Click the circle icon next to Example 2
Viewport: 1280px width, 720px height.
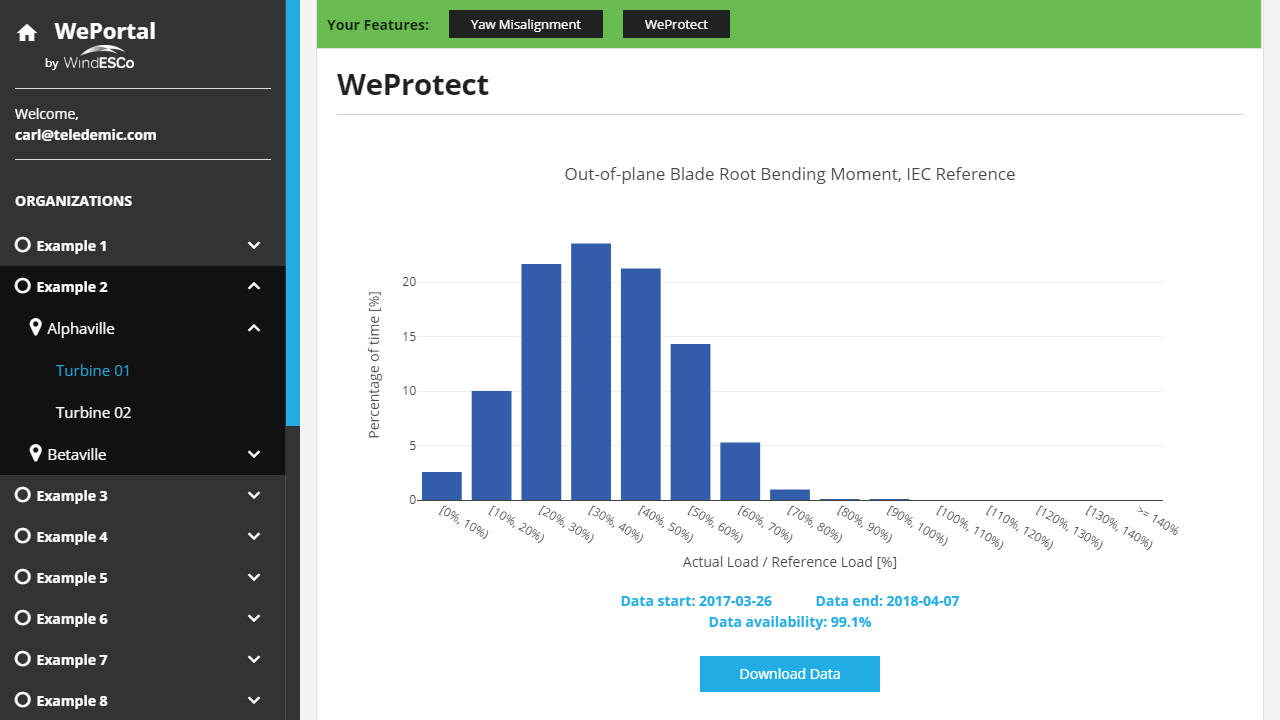(x=23, y=286)
